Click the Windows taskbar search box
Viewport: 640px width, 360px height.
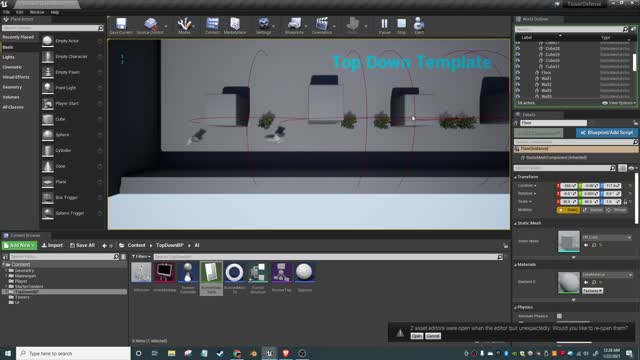point(73,353)
